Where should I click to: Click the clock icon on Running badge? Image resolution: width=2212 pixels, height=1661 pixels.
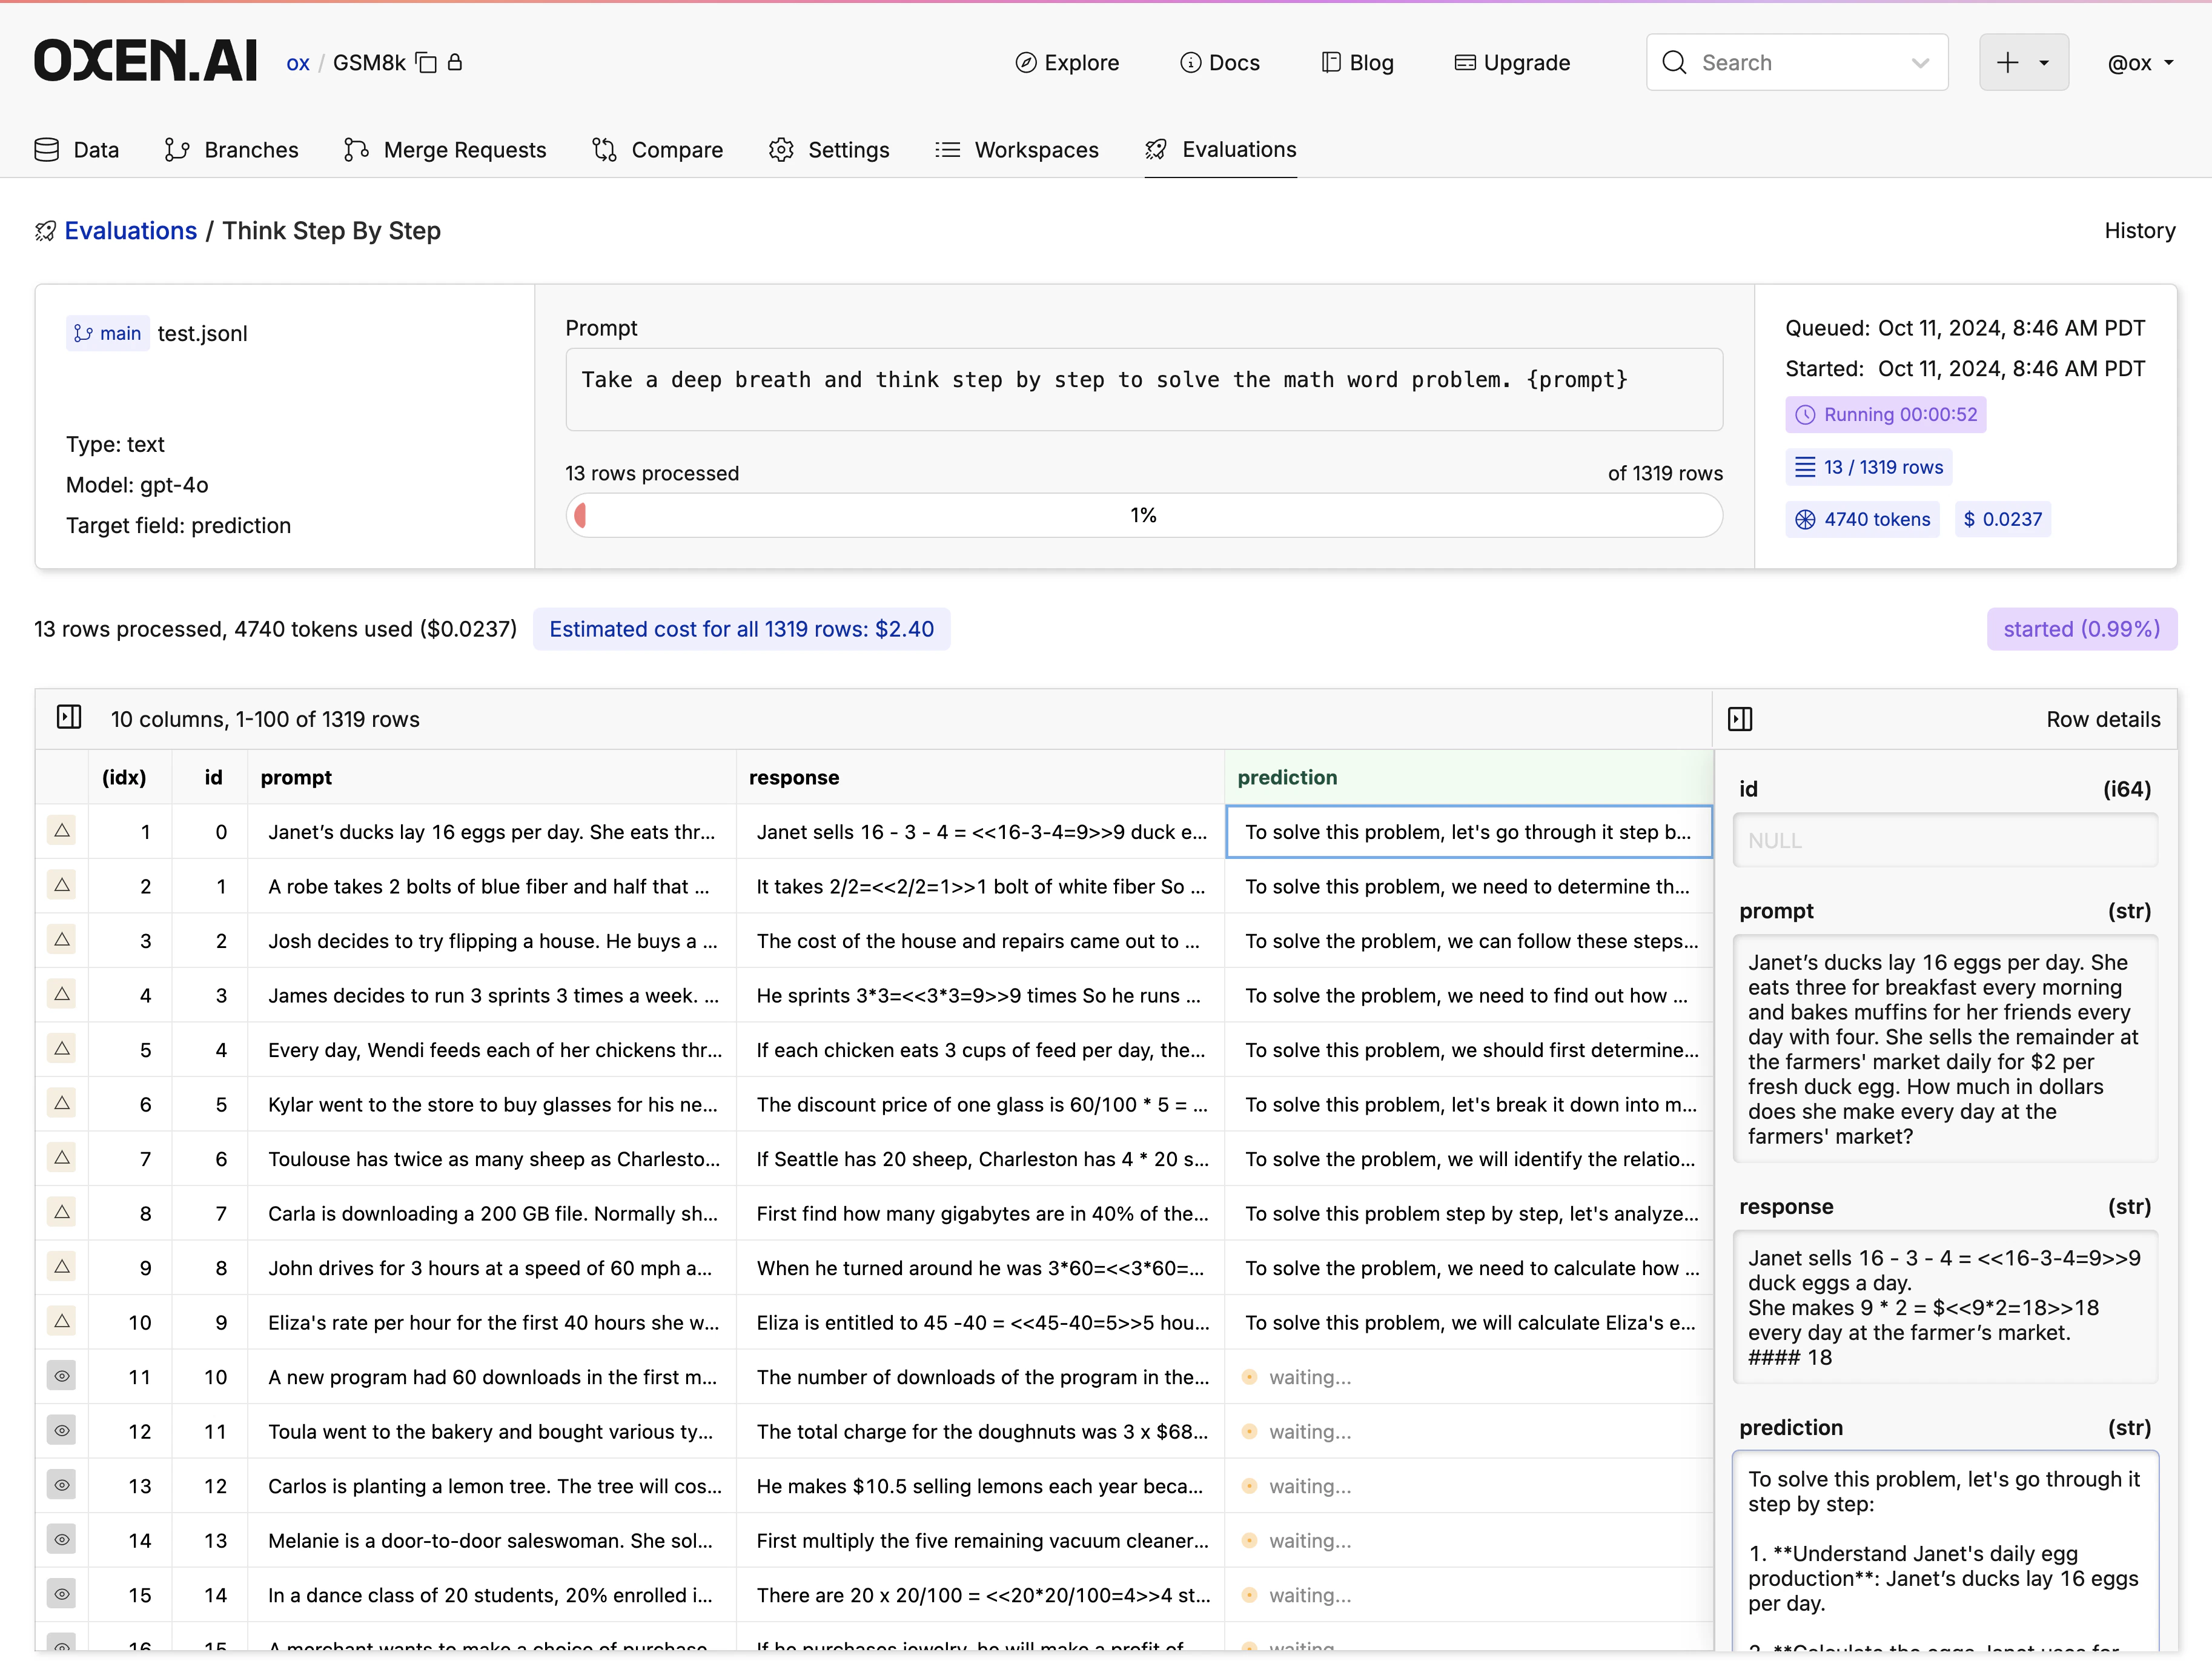point(1805,414)
